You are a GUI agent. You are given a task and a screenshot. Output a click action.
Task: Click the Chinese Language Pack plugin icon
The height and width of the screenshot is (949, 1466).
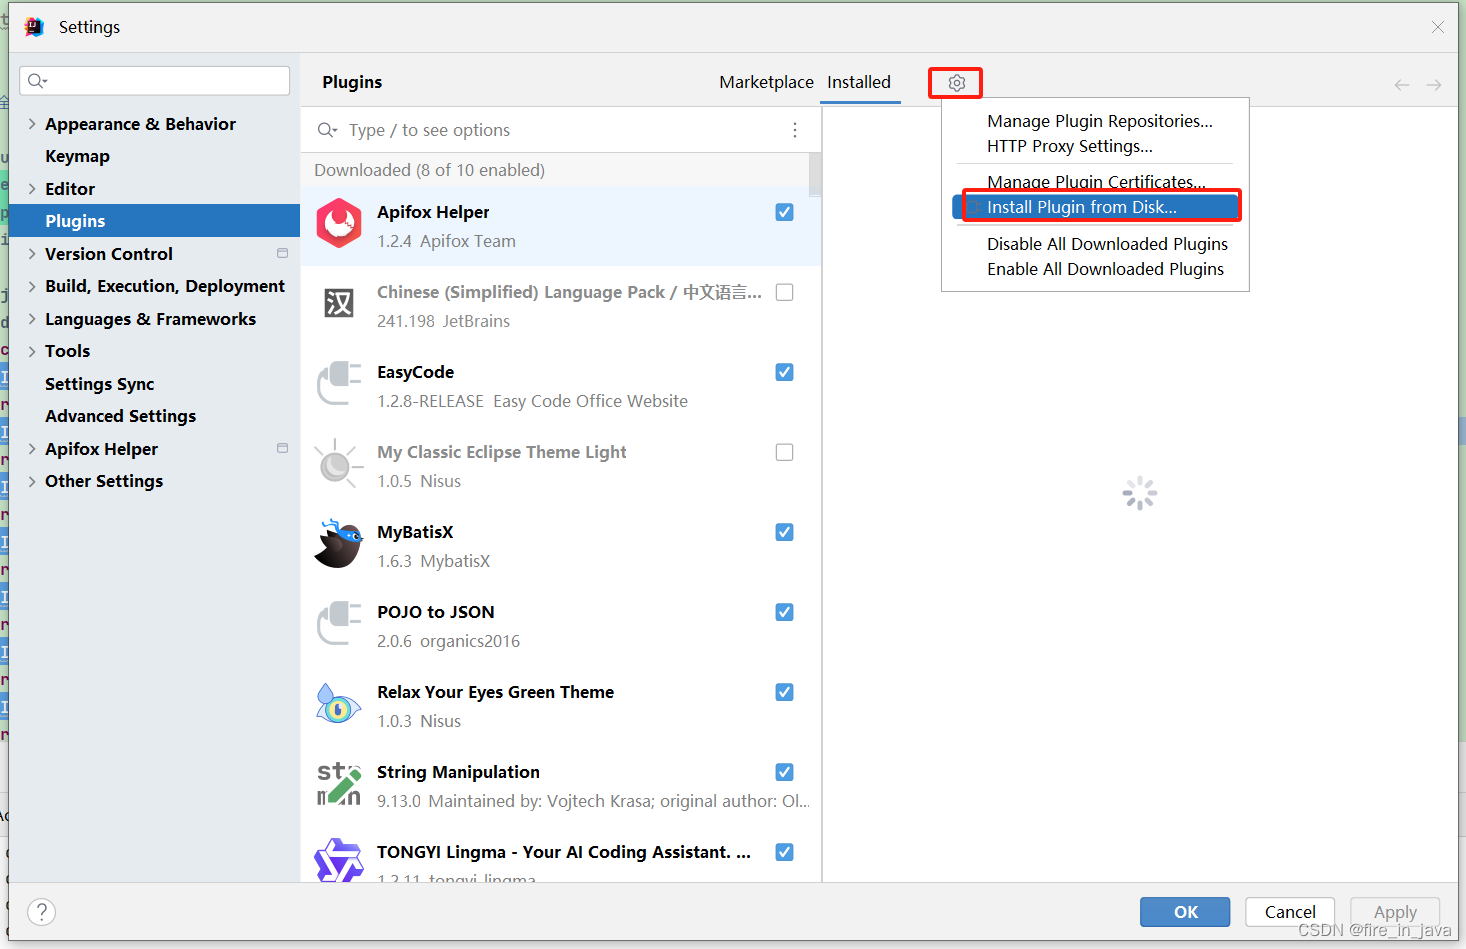[x=339, y=302]
